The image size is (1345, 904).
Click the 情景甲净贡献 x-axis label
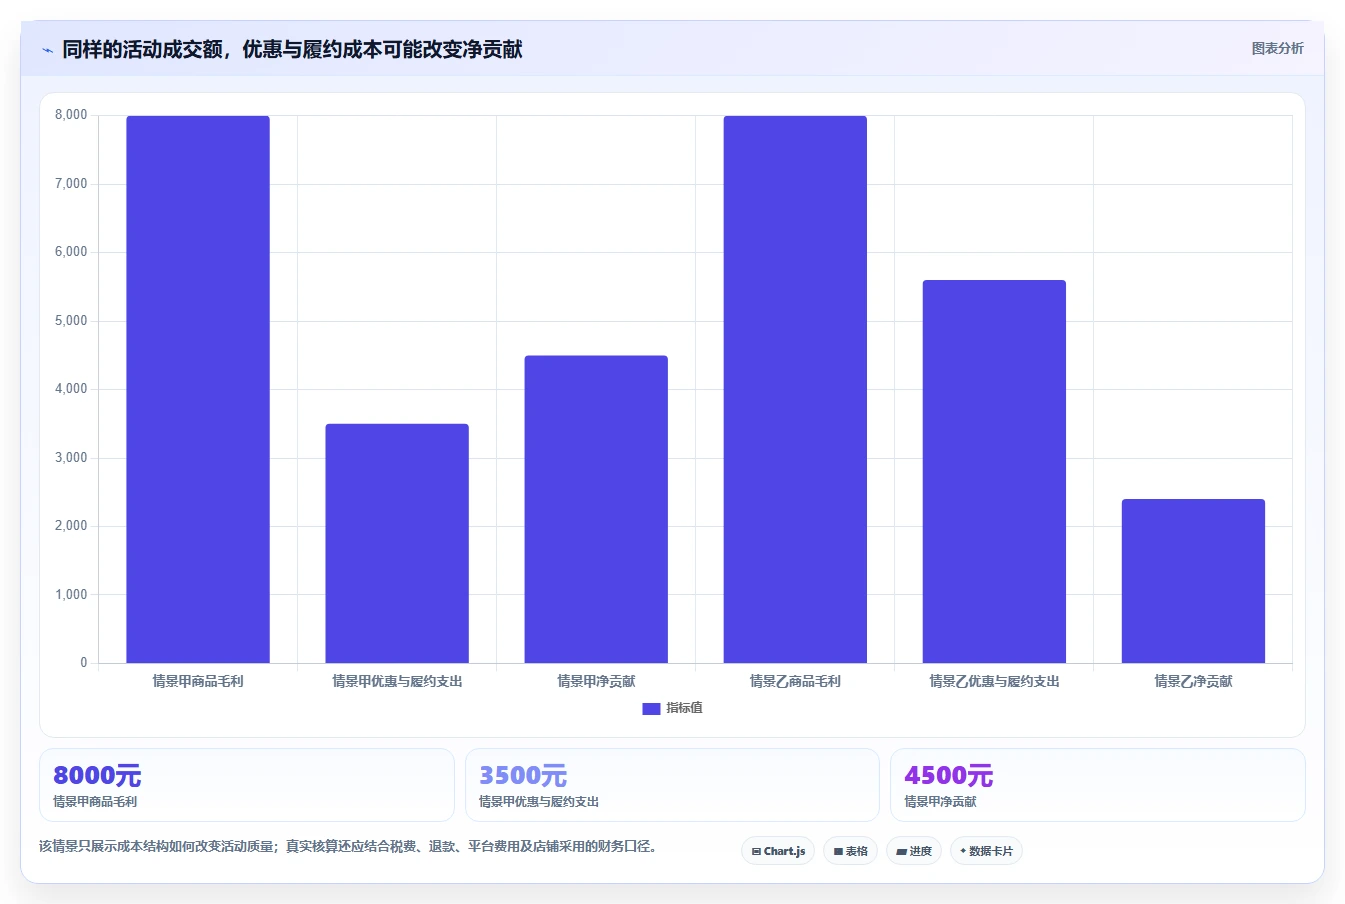click(x=596, y=682)
